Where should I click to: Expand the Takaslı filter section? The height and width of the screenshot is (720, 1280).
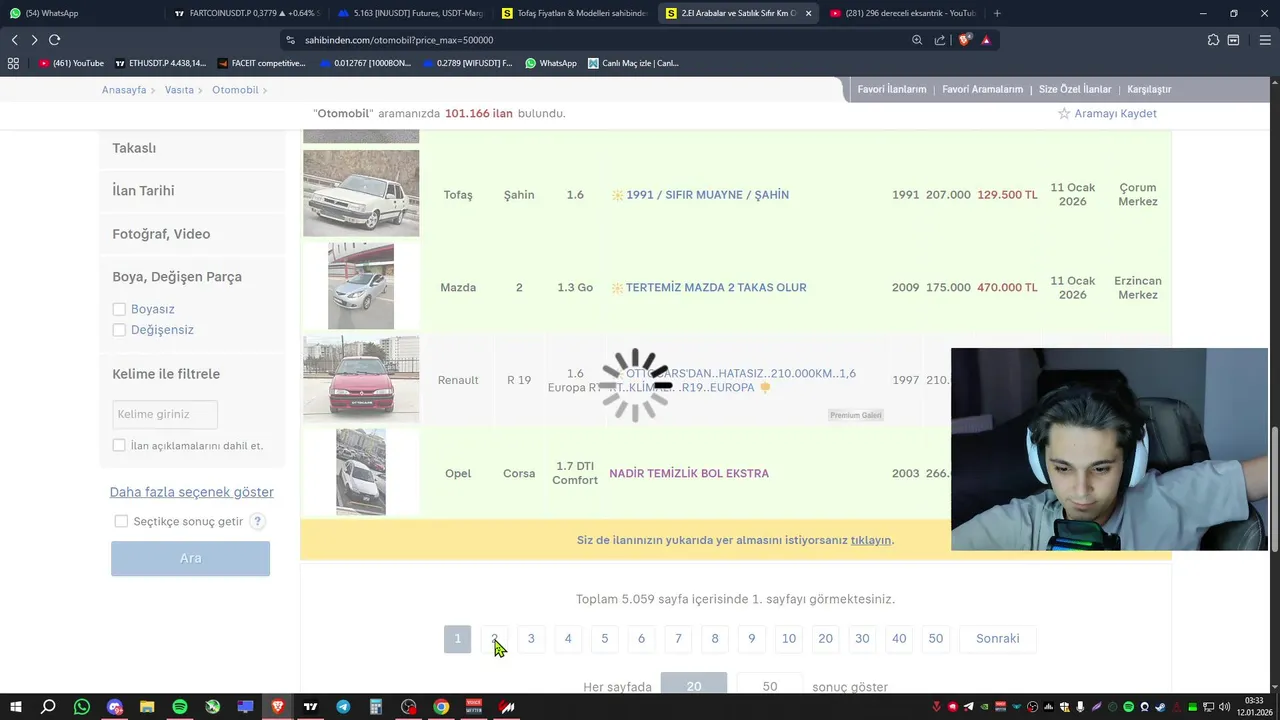[x=192, y=148]
